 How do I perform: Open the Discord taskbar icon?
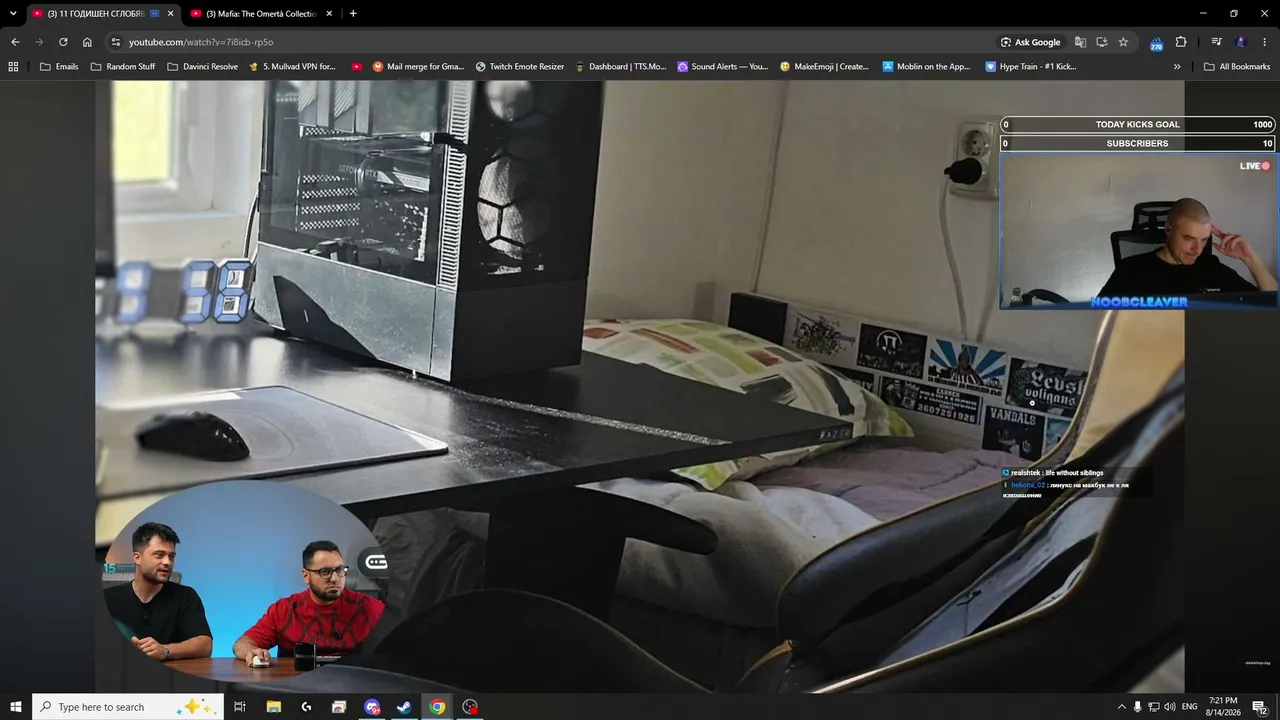point(372,707)
